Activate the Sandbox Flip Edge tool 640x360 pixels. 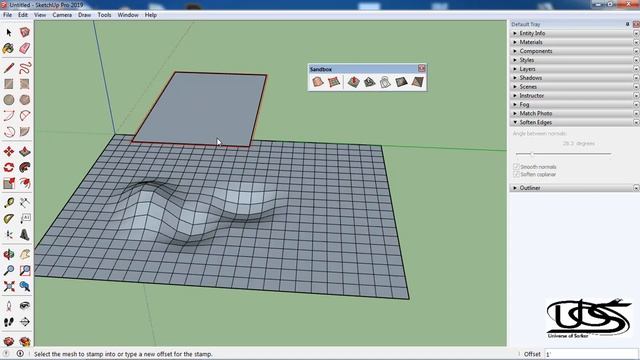tap(417, 82)
